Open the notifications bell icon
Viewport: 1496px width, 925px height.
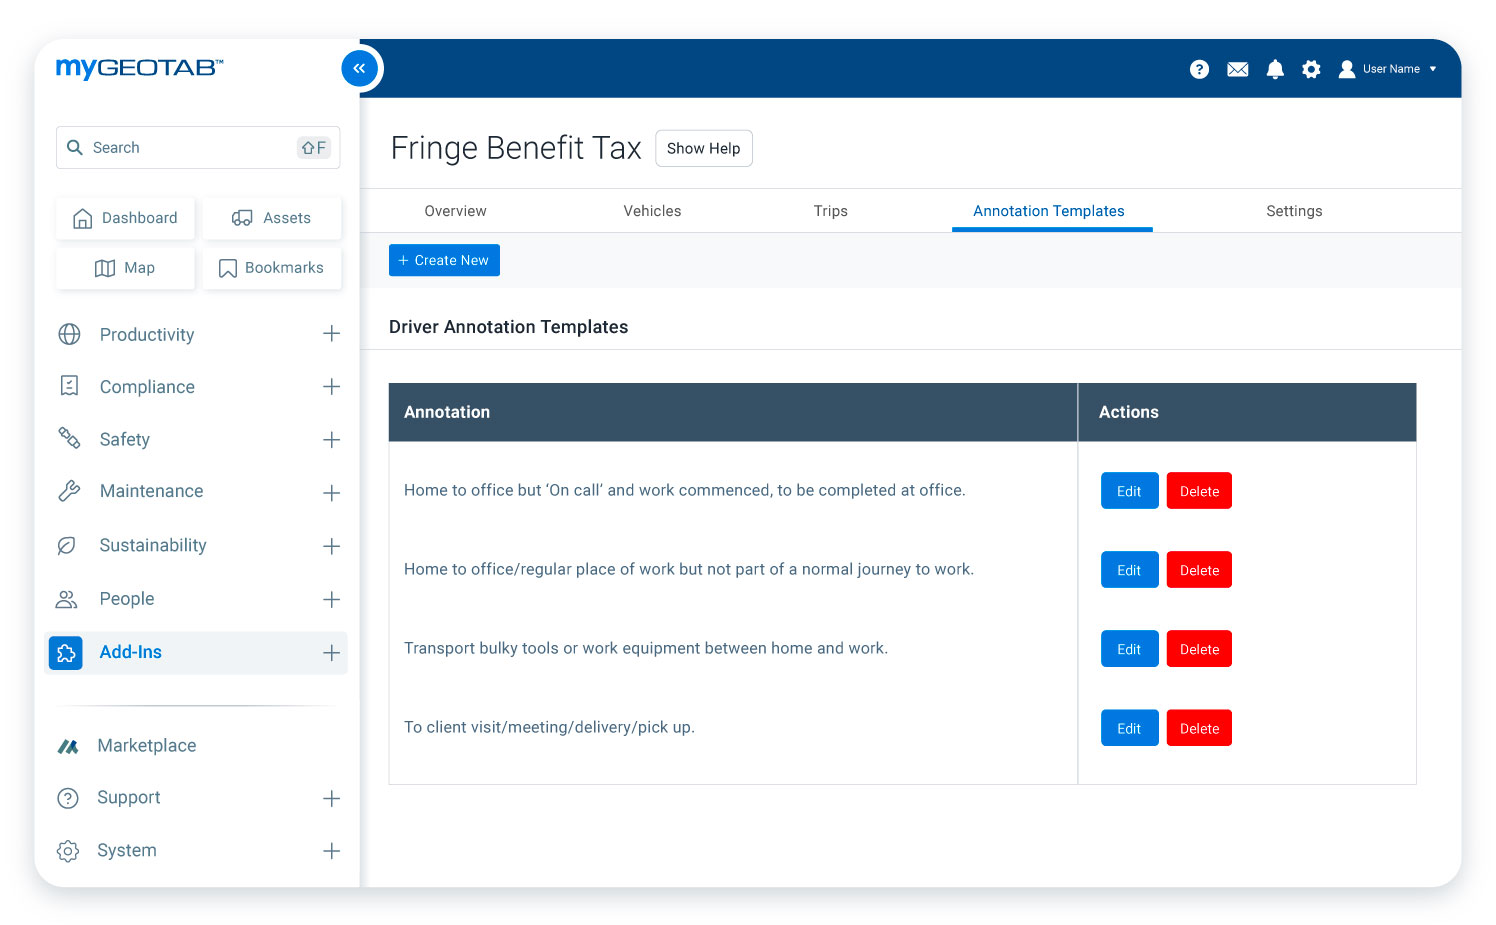tap(1275, 69)
